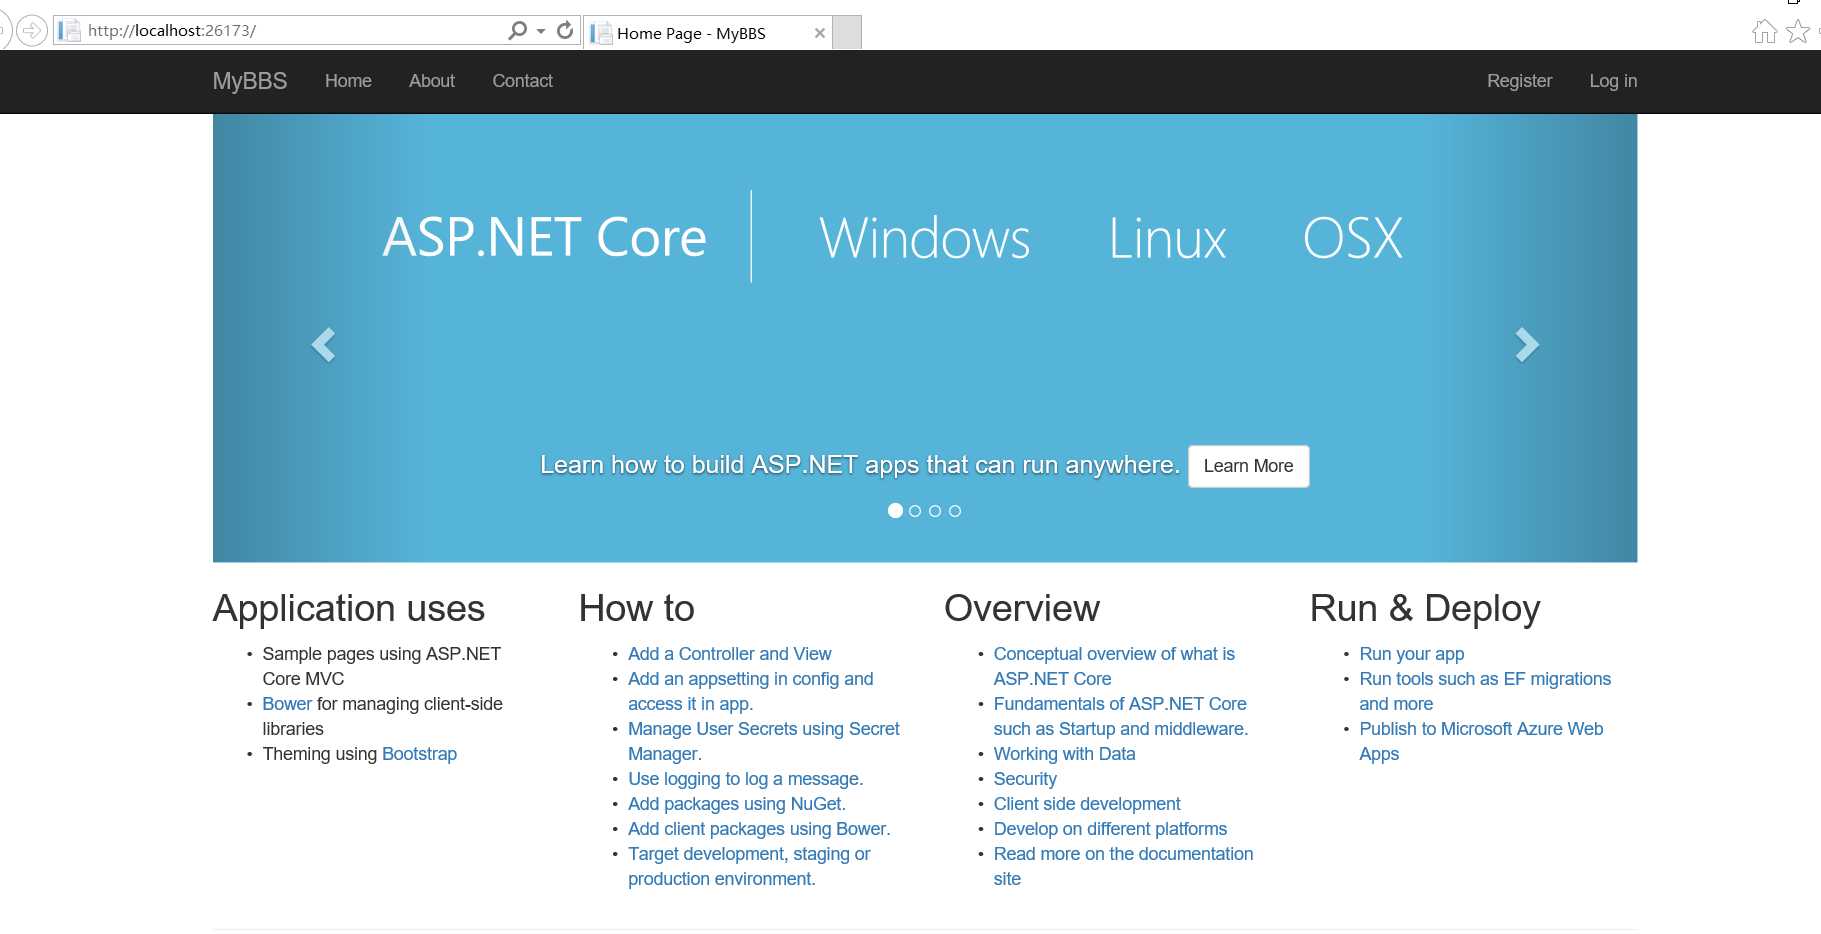Image resolution: width=1821 pixels, height=934 pixels.
Task: Click the browser forward arrow button
Action: (32, 31)
